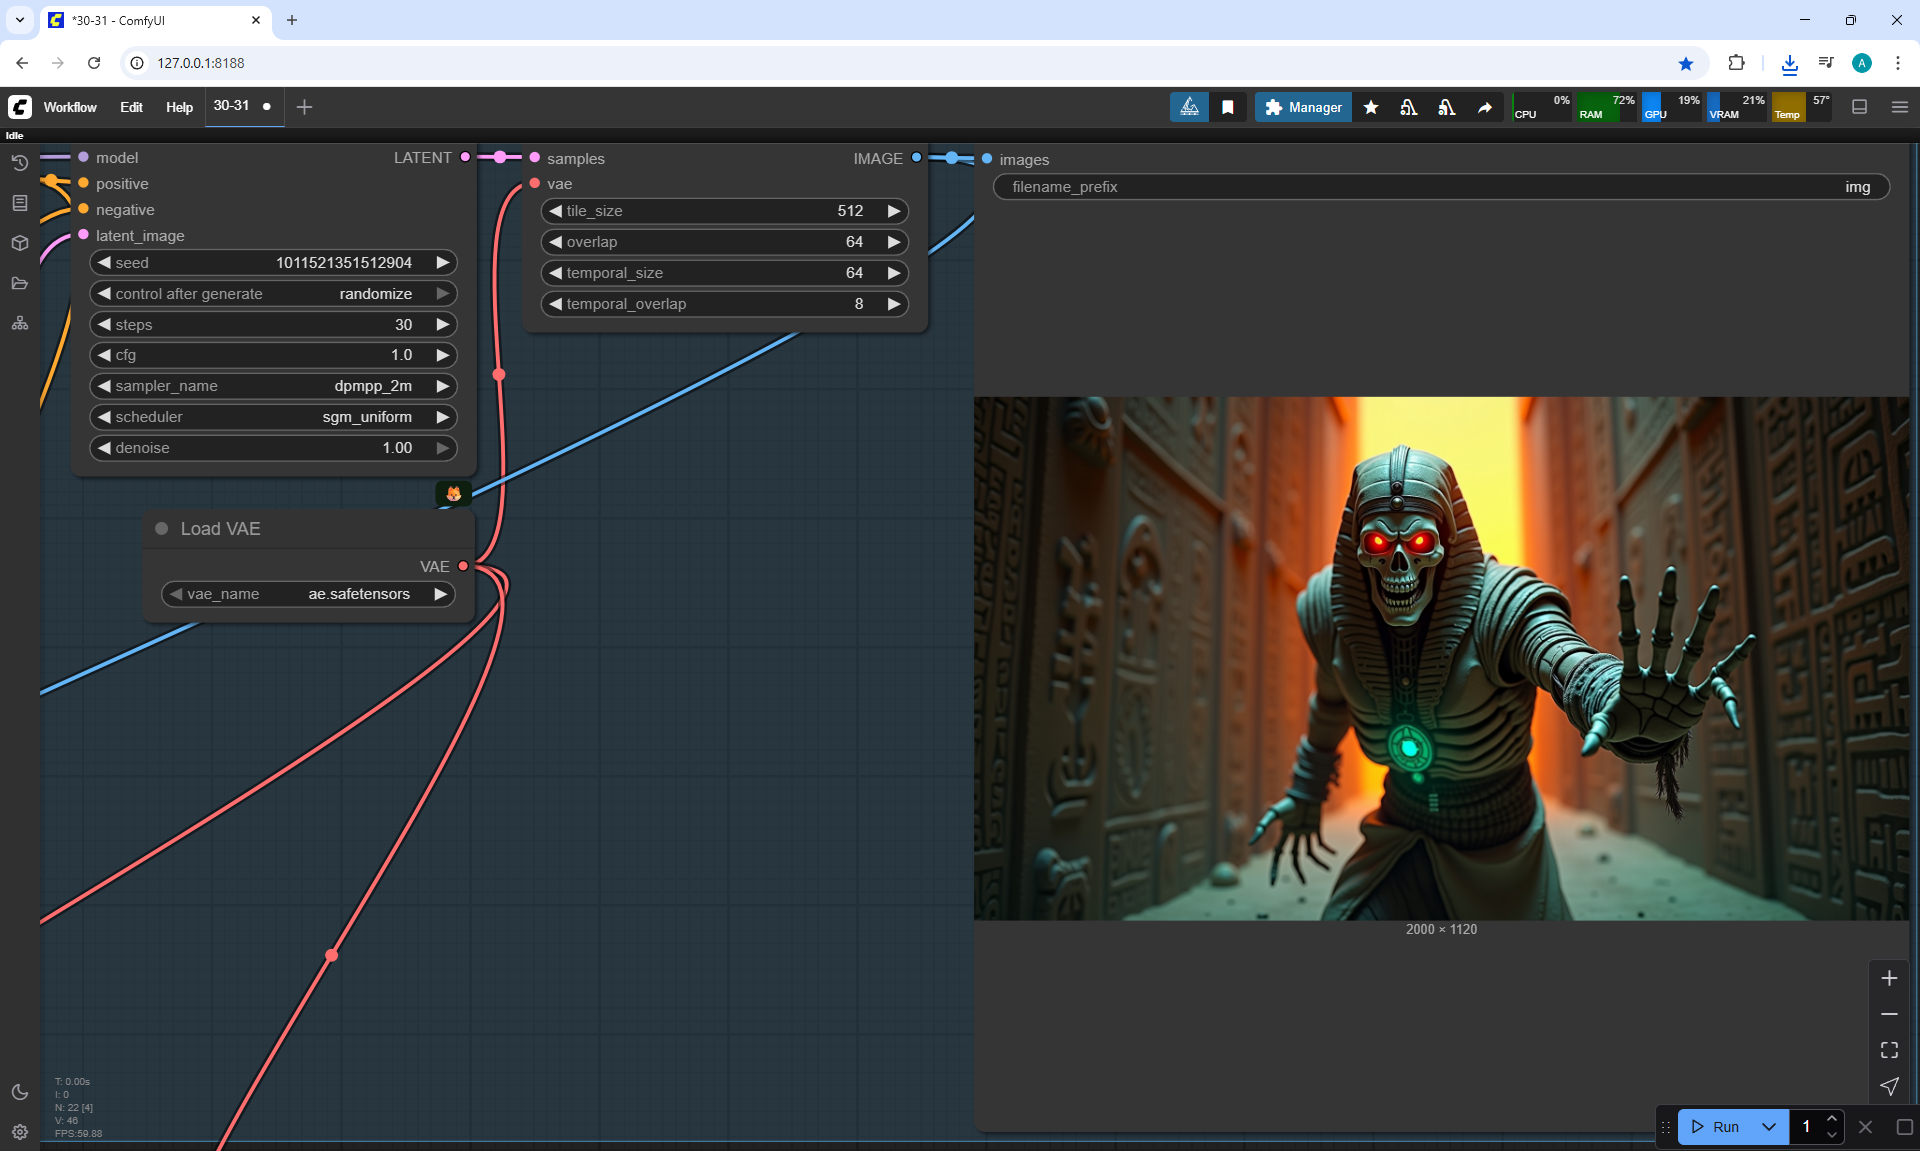Toggle dark theme moon icon
The width and height of the screenshot is (1920, 1151).
click(x=20, y=1092)
